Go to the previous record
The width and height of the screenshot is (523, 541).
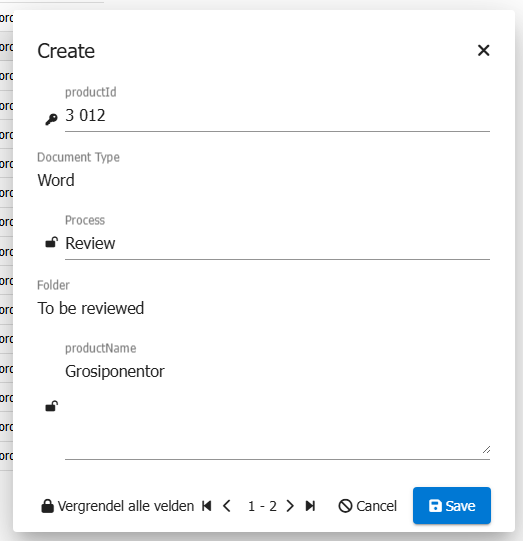click(x=227, y=506)
